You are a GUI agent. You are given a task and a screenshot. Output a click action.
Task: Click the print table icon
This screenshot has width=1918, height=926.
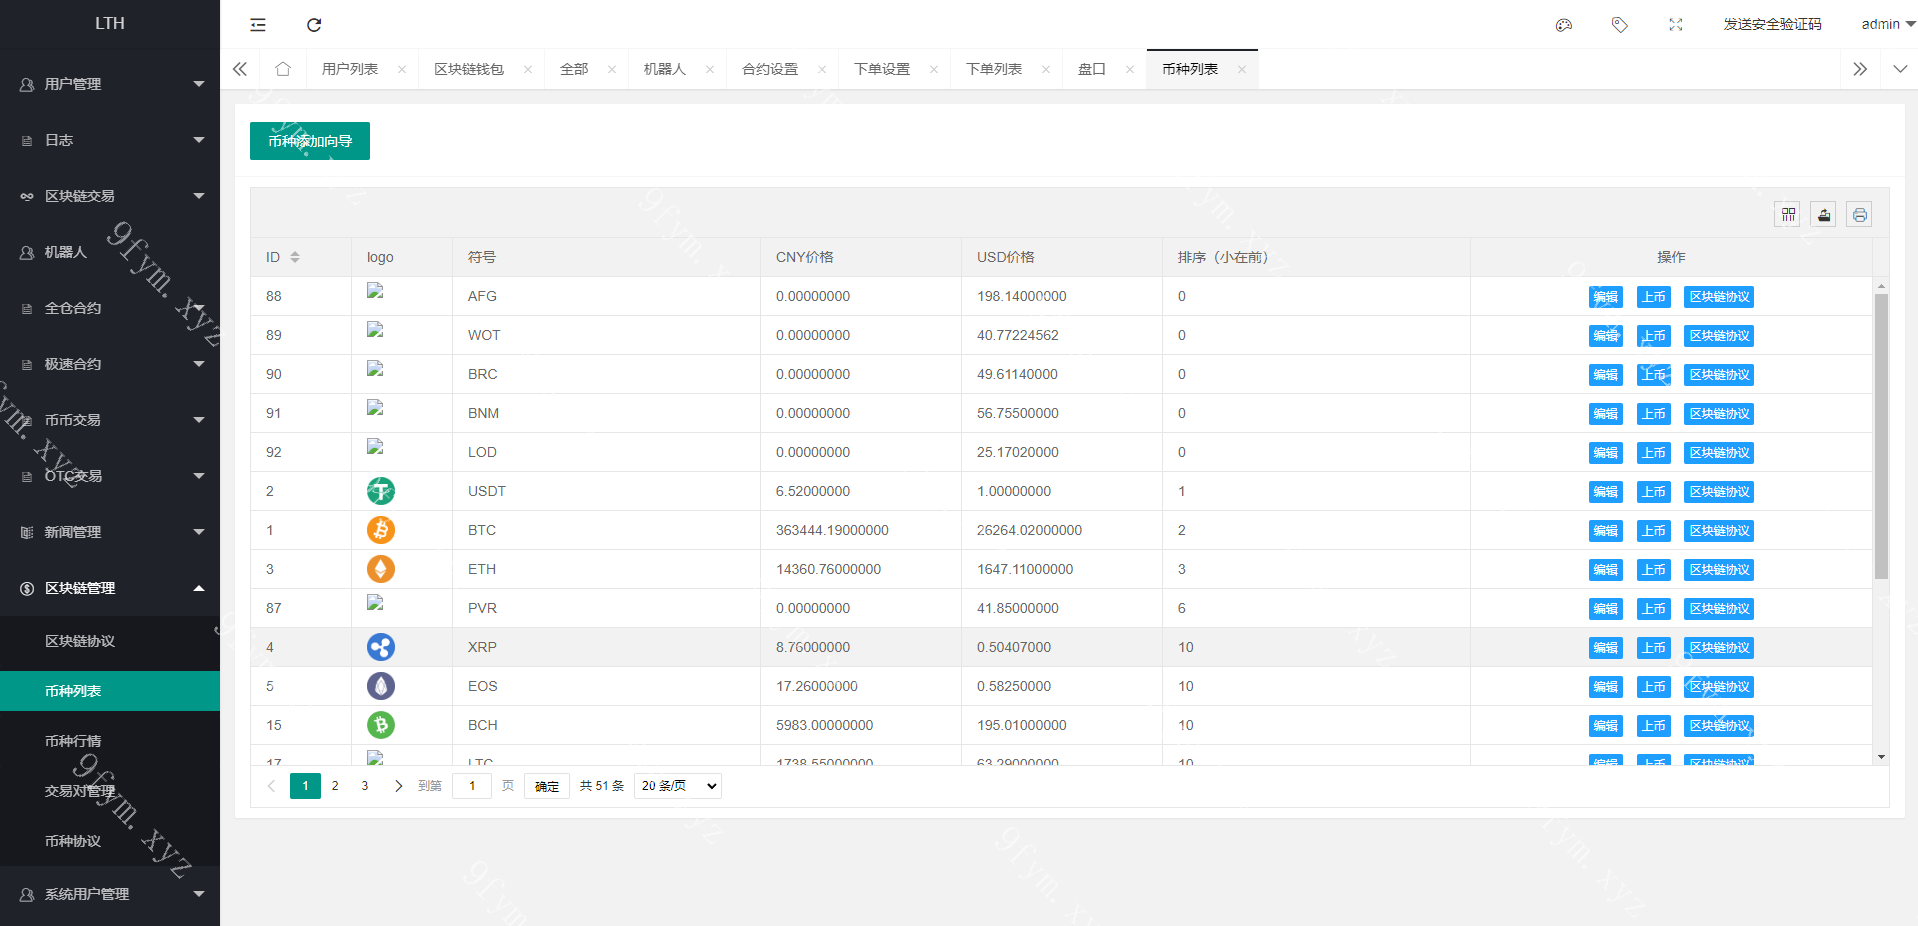tap(1859, 214)
